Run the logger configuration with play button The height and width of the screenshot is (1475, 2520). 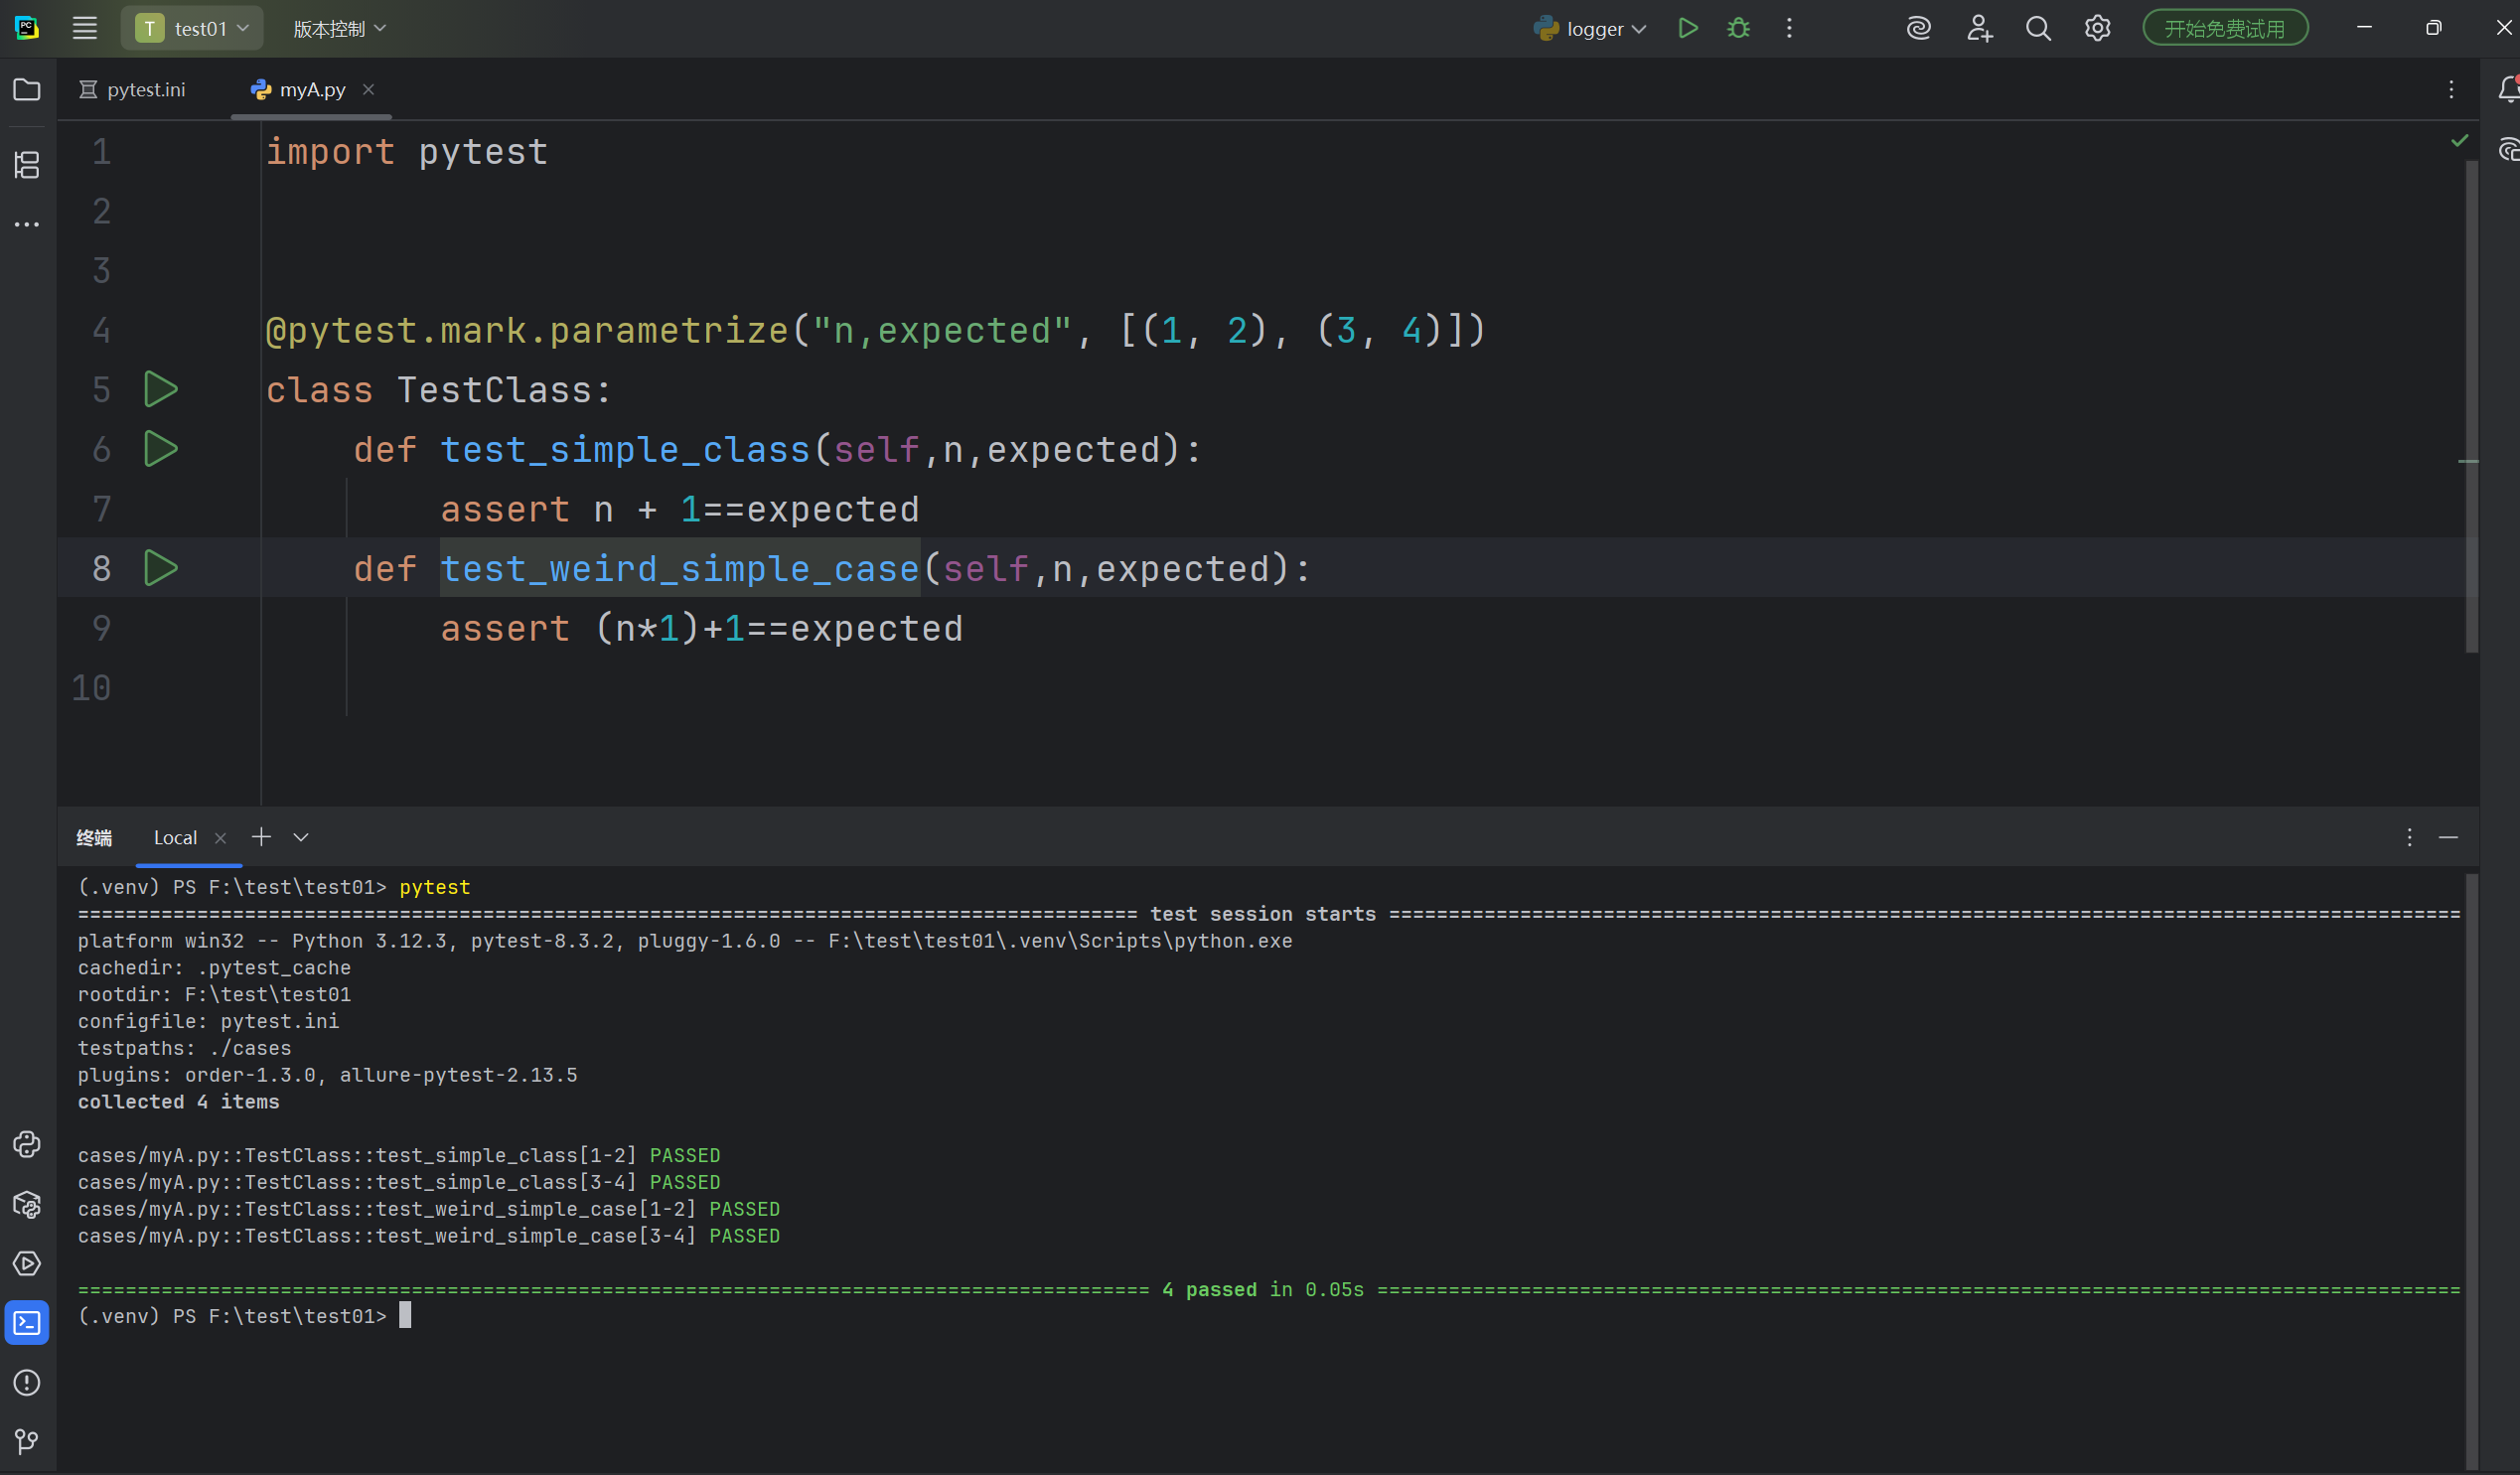[1688, 28]
